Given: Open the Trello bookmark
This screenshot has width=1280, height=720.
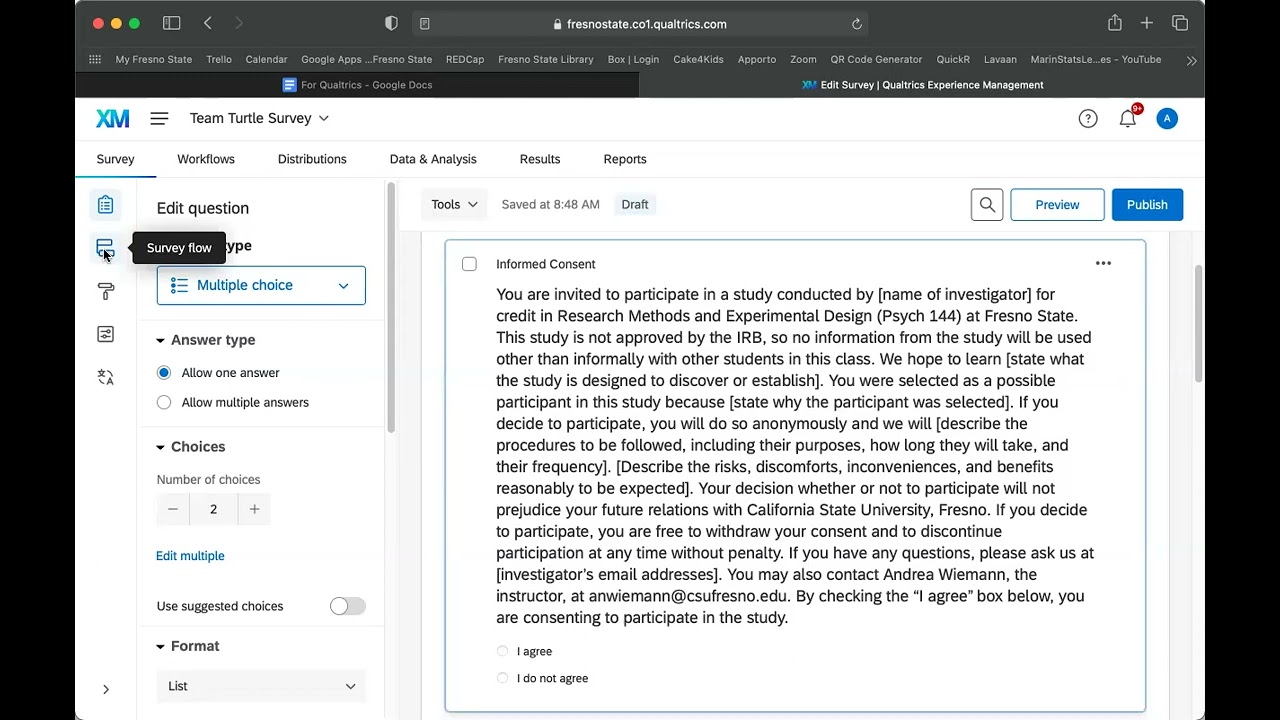Looking at the screenshot, I should pos(219,60).
